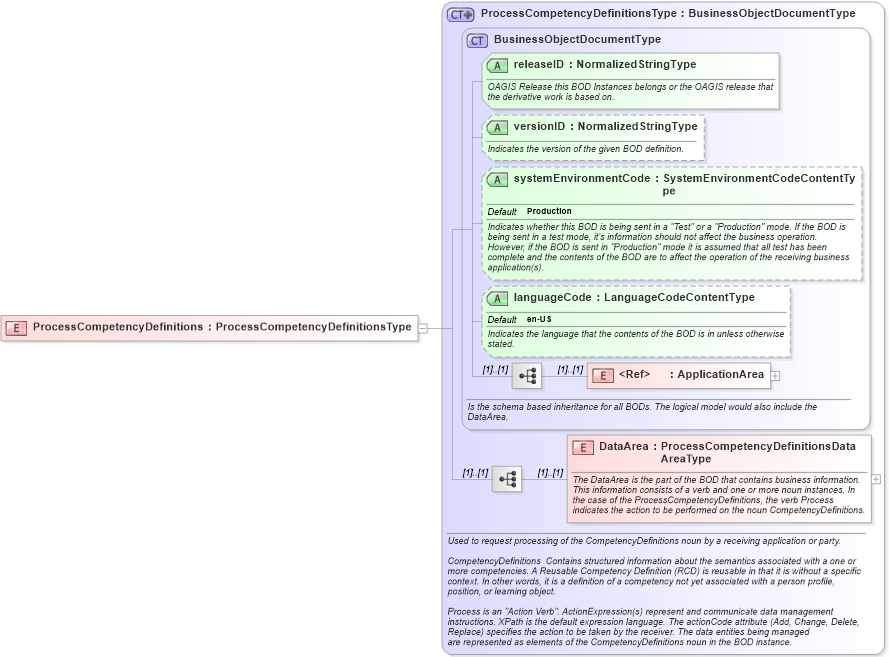Click the connector square right of ProcessCompetencyDefinitions box
The image size is (889, 657).
coord(423,327)
